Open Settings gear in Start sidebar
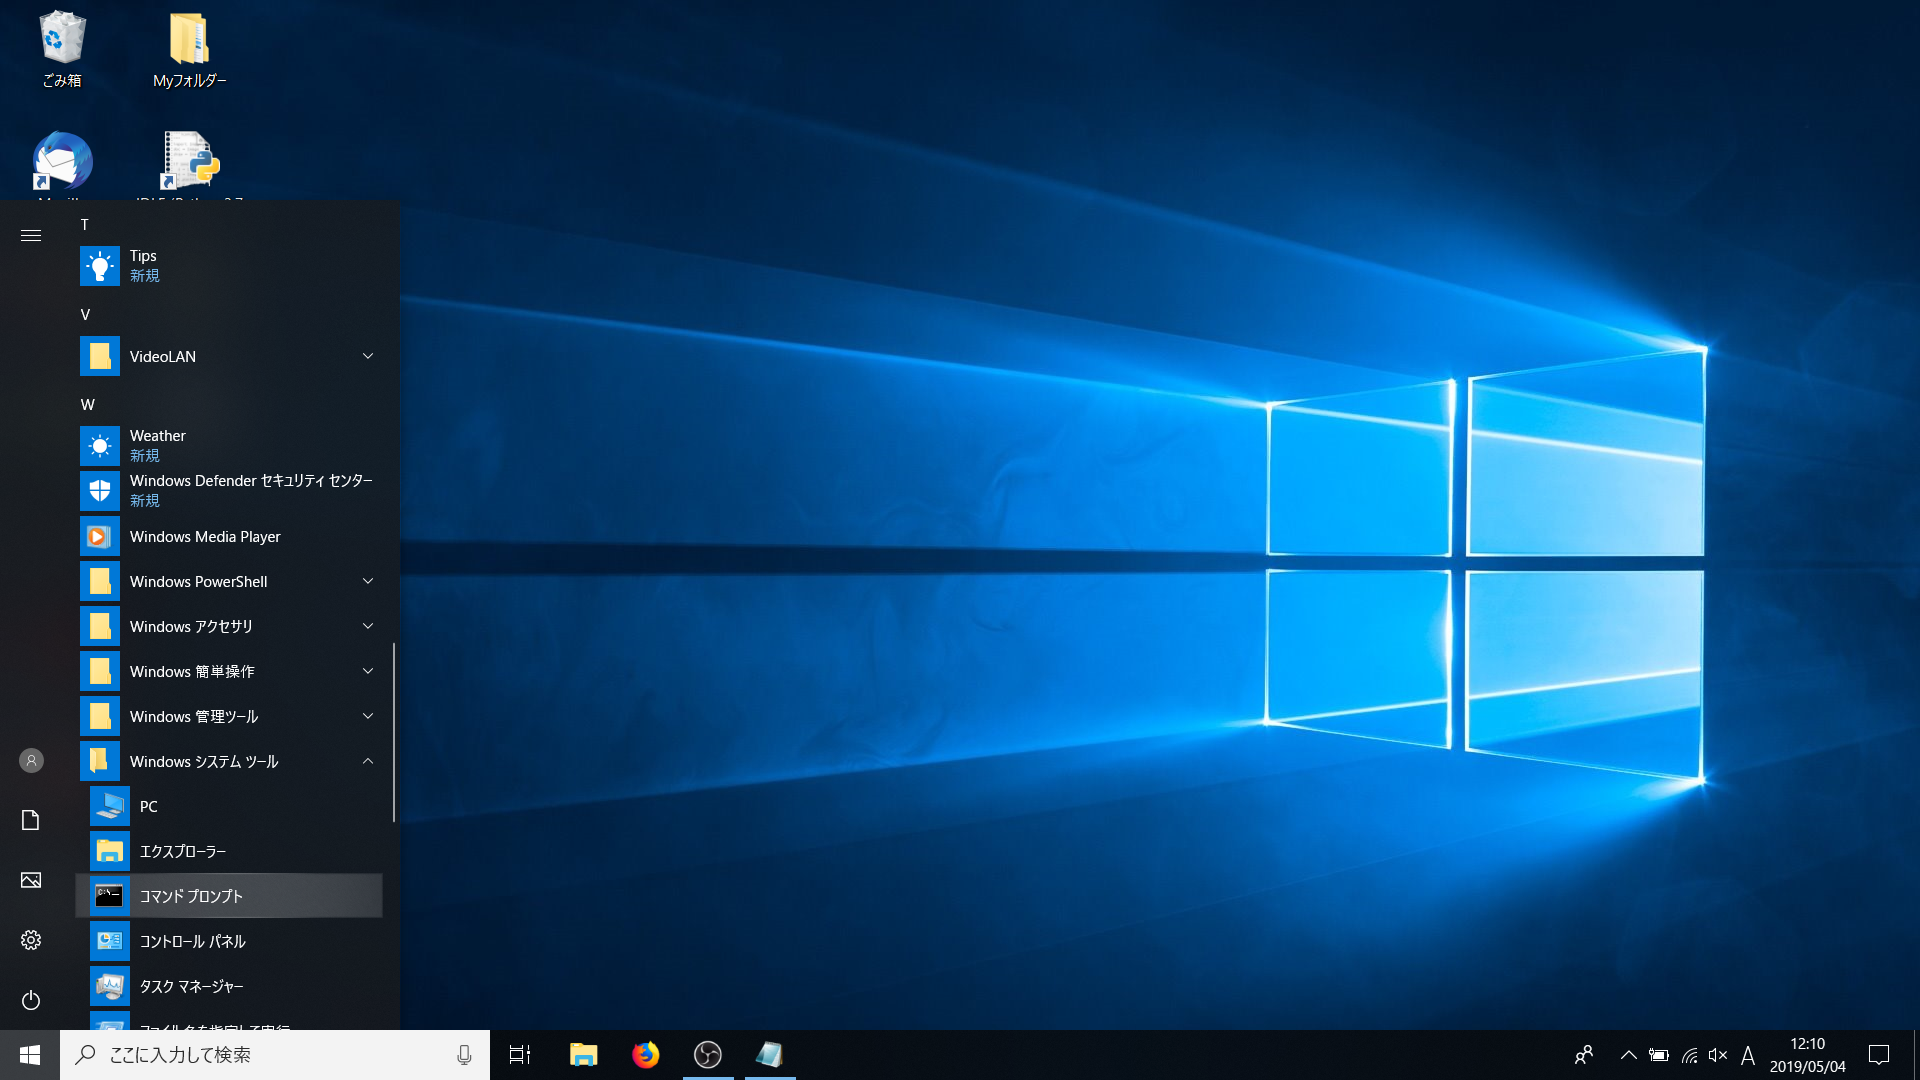 click(31, 940)
